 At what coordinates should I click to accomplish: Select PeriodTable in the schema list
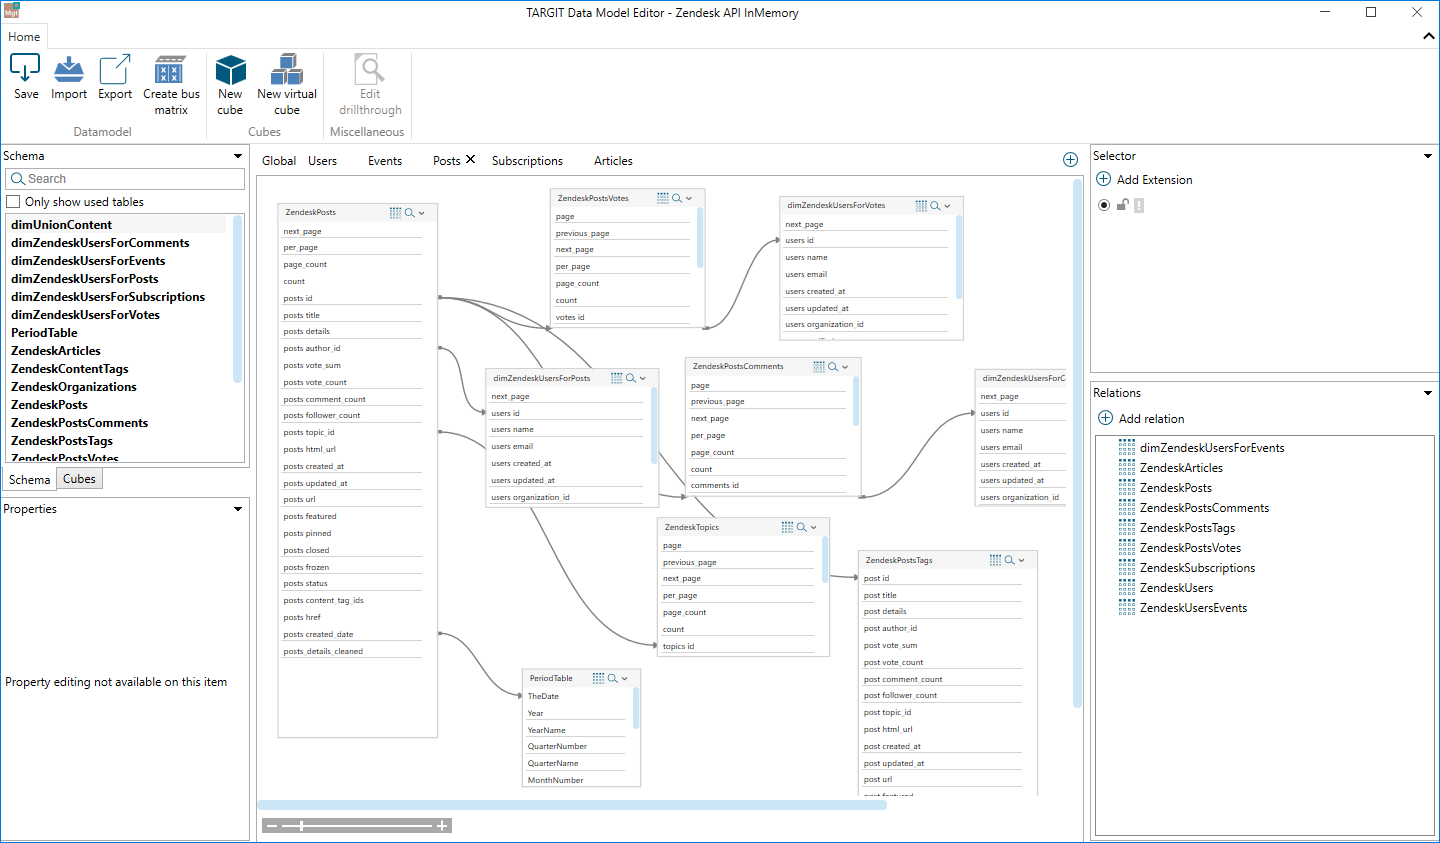pyautogui.click(x=44, y=333)
